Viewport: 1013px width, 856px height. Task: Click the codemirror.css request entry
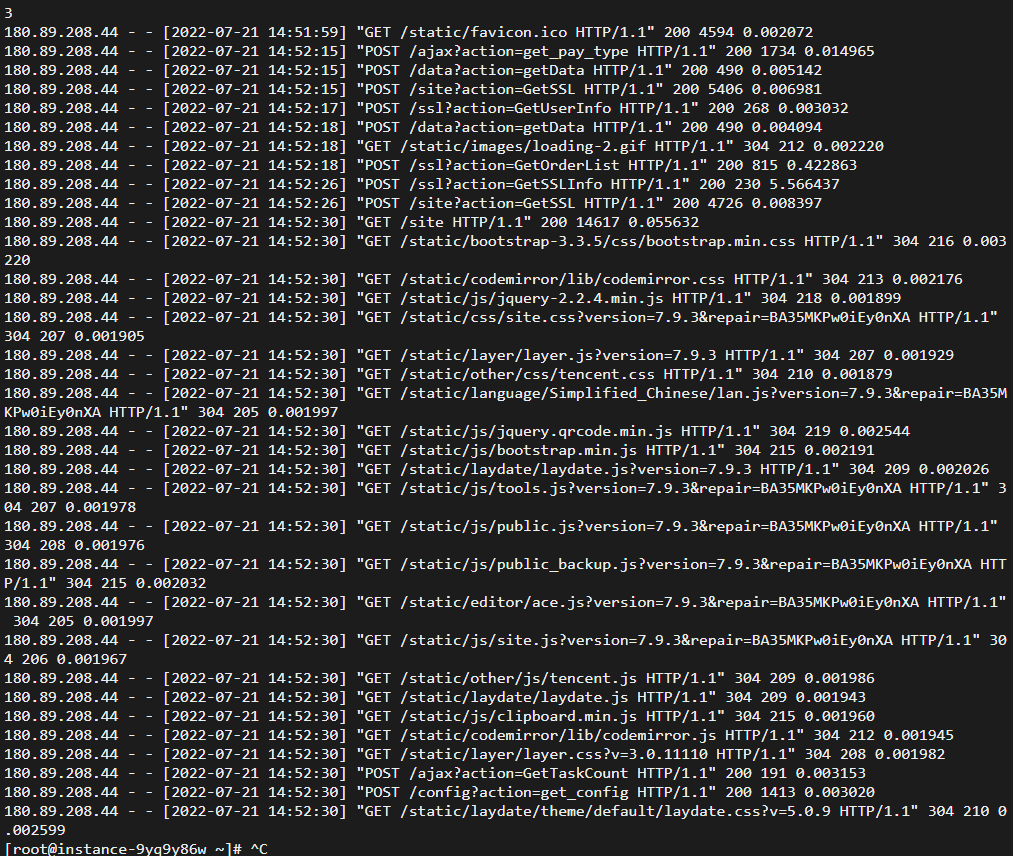coord(483,279)
